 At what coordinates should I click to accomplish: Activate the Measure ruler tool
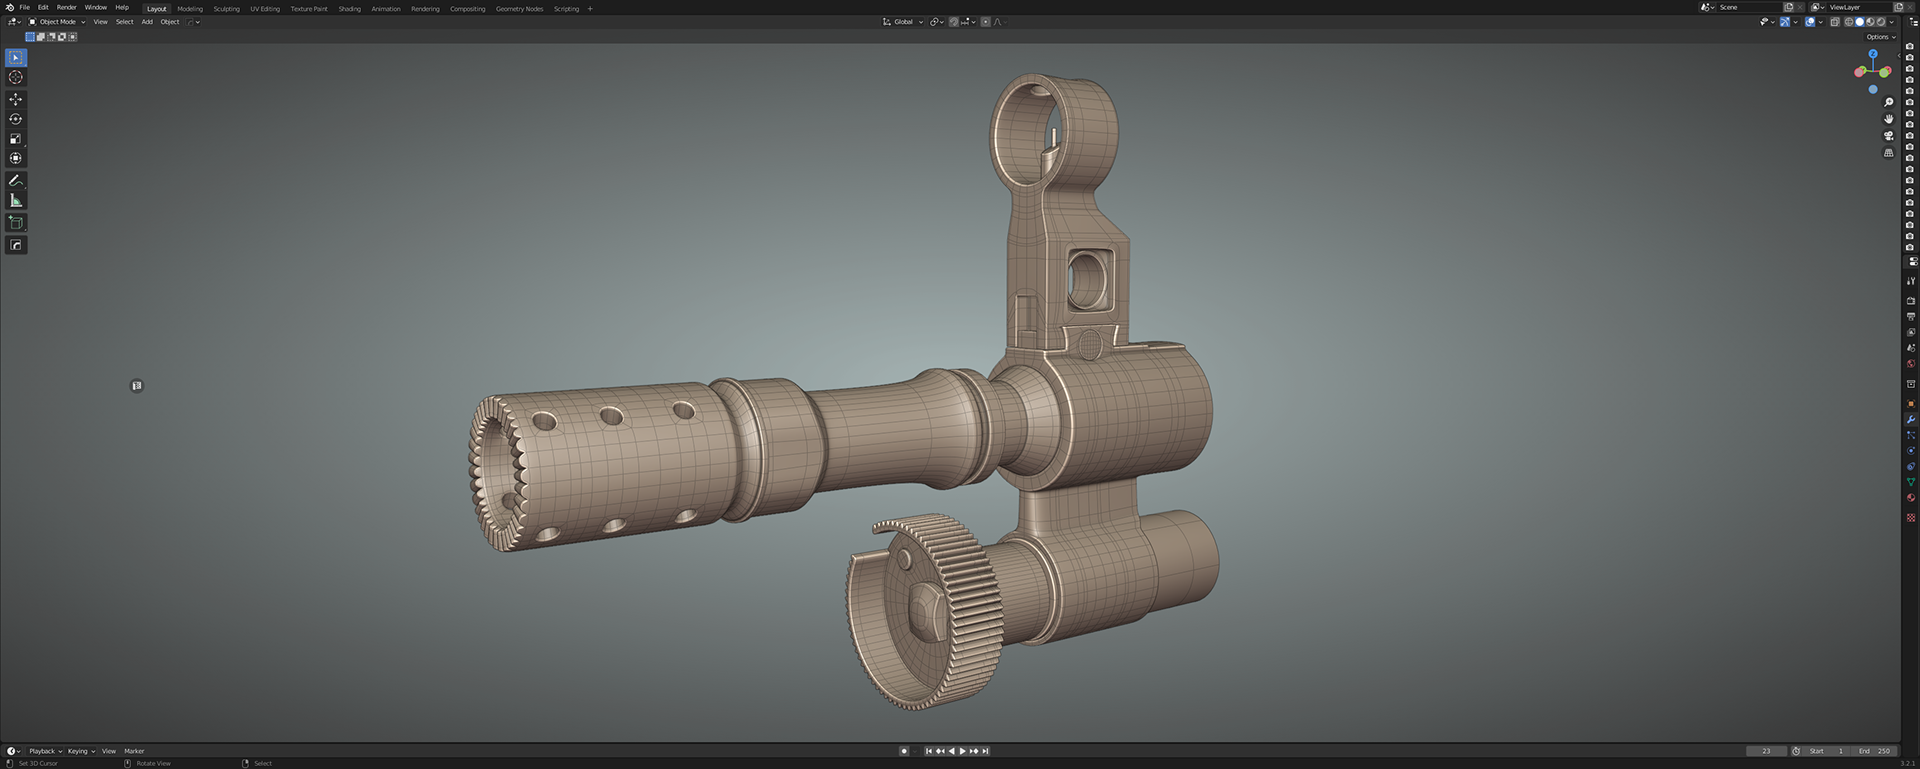coord(16,201)
